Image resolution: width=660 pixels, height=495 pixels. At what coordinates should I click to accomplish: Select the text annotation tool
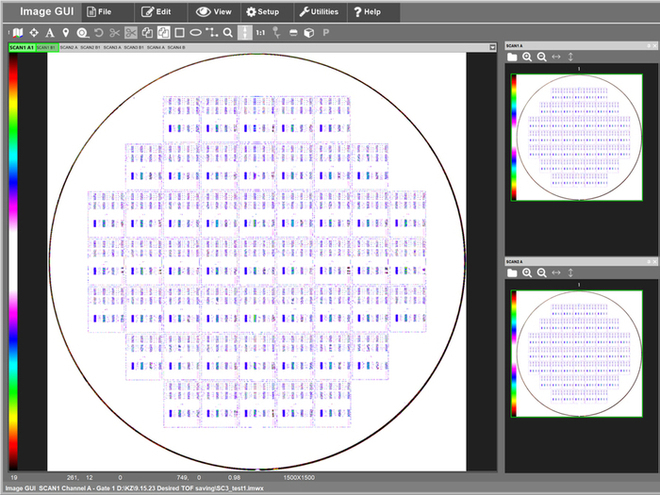49,33
